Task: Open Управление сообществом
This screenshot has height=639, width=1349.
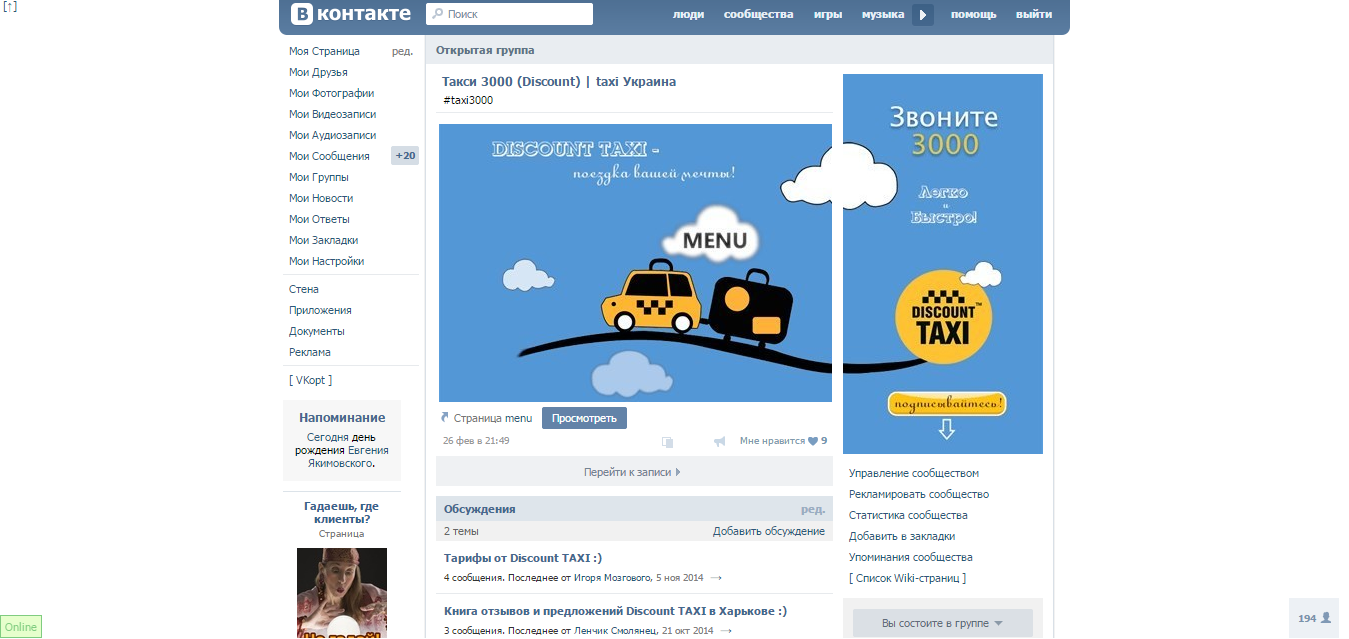Action: 914,473
